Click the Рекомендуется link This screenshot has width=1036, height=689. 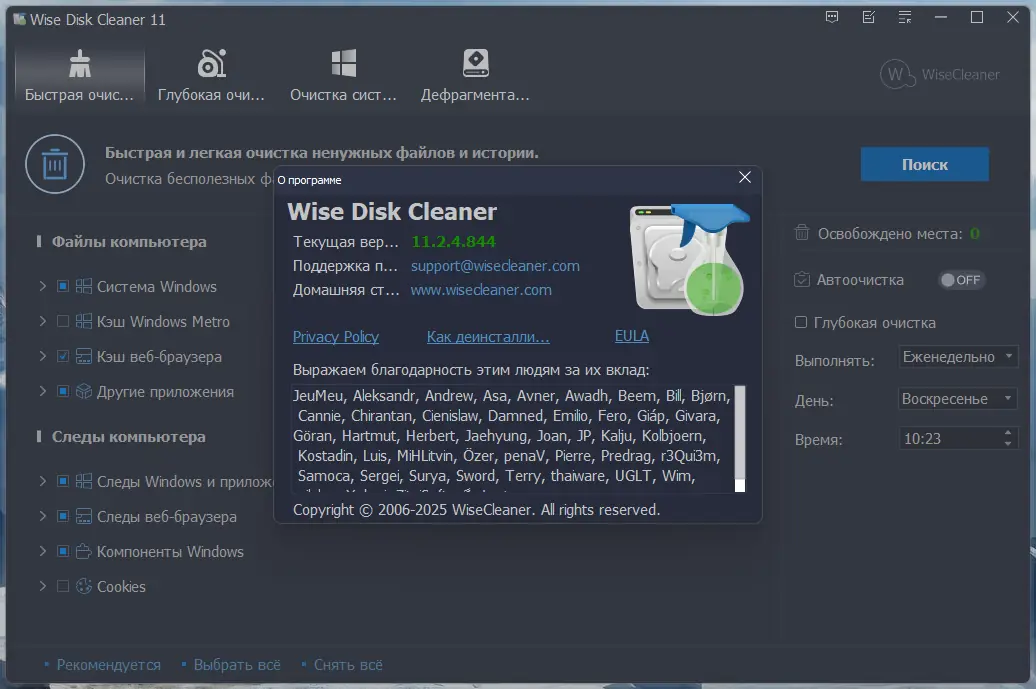pos(108,665)
